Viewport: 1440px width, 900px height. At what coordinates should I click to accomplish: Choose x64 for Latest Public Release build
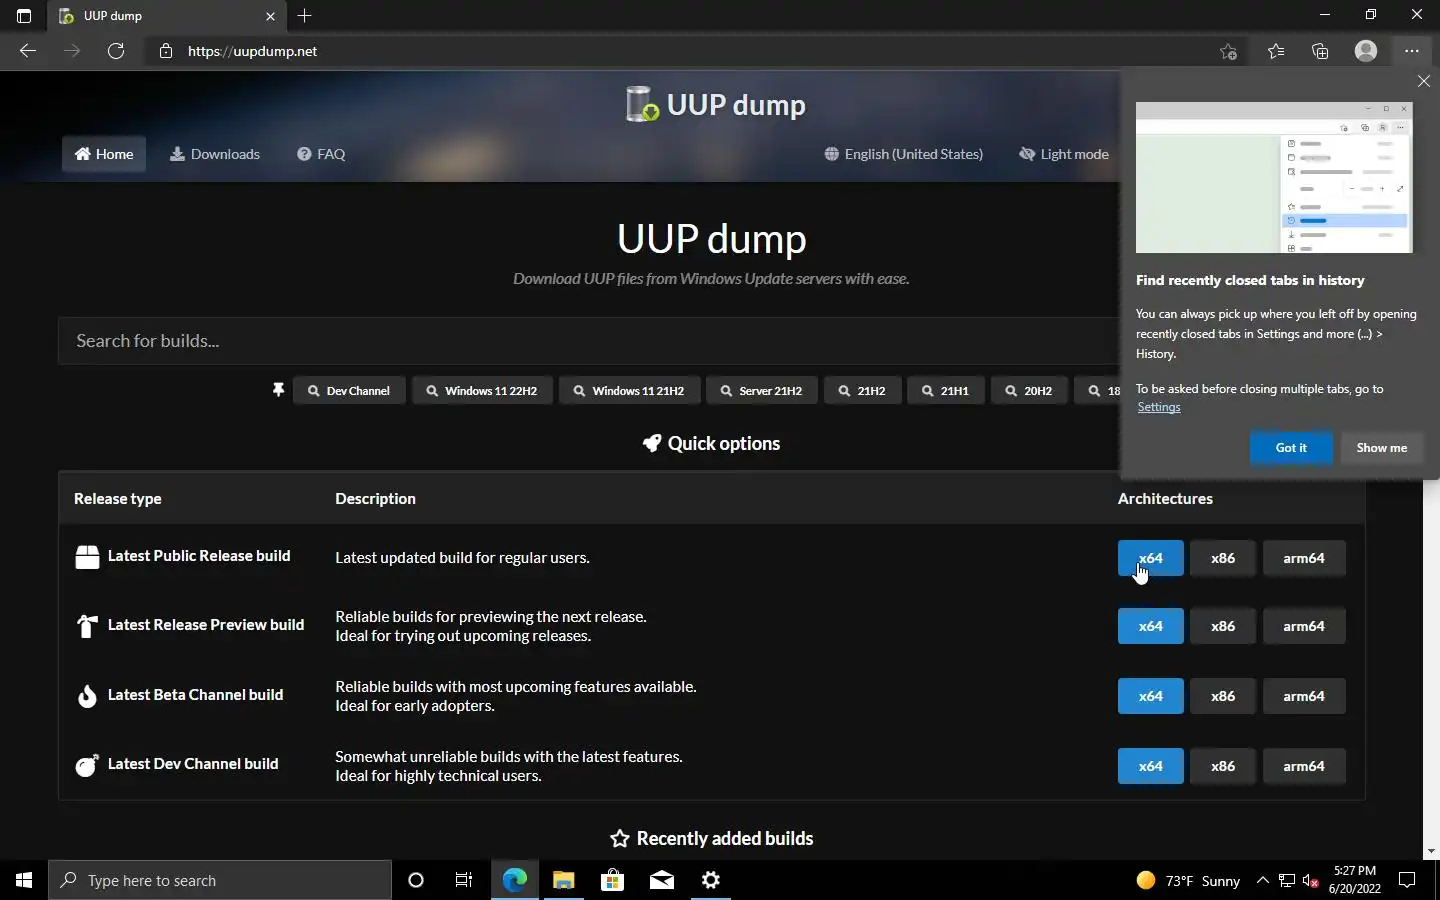pos(1150,558)
